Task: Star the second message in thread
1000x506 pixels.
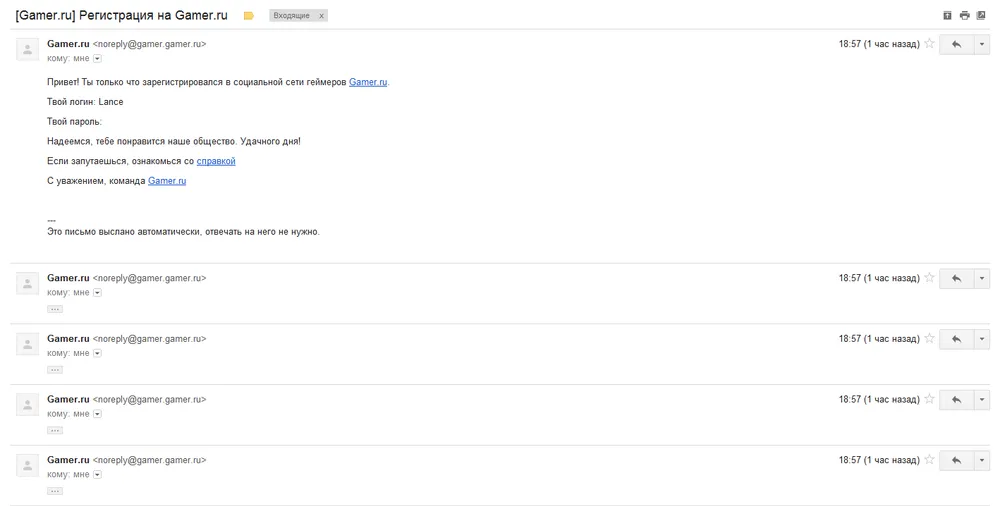Action: pos(929,278)
